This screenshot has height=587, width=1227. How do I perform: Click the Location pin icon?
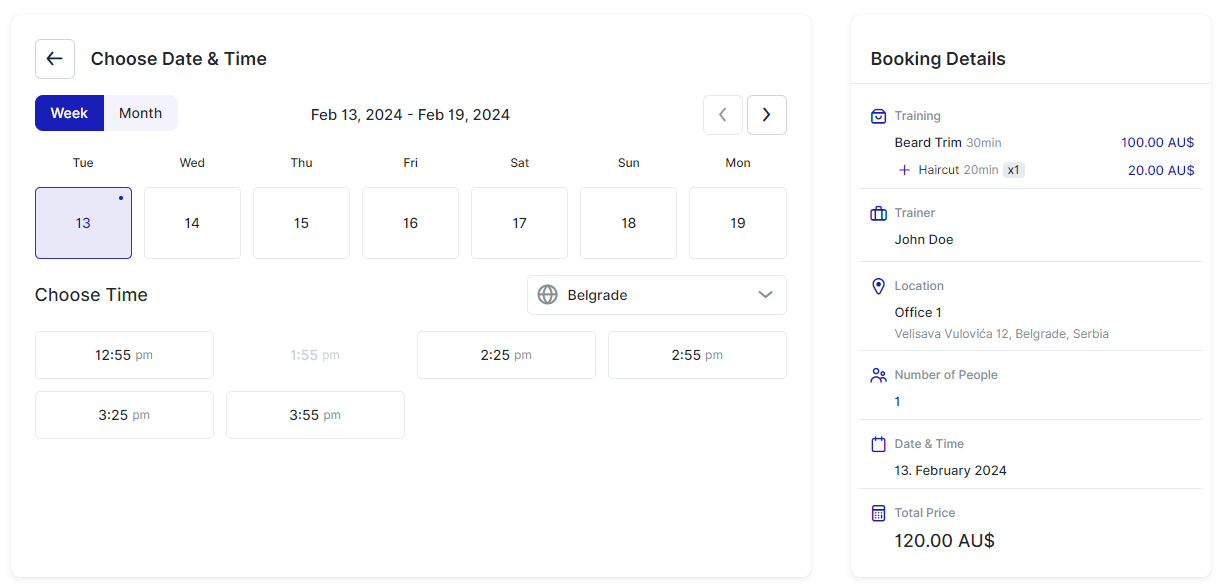tap(878, 286)
